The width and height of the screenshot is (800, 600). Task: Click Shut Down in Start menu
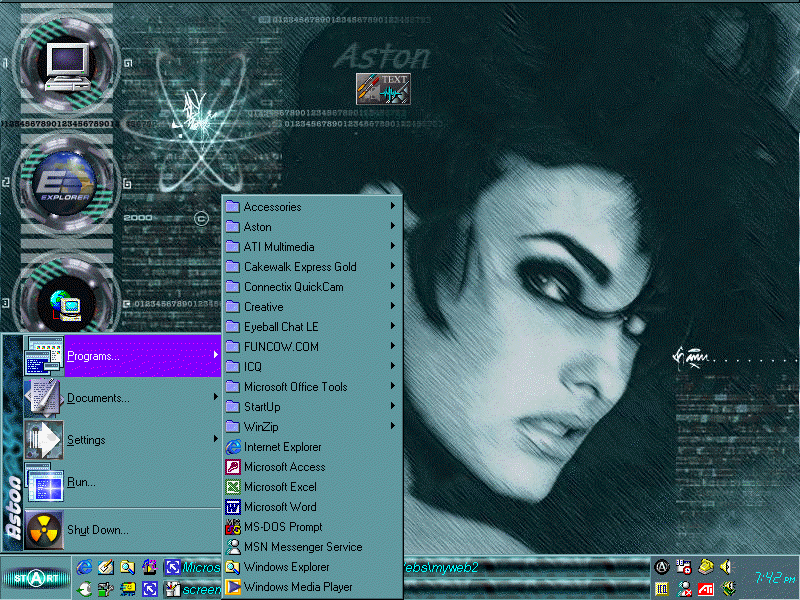pos(97,530)
